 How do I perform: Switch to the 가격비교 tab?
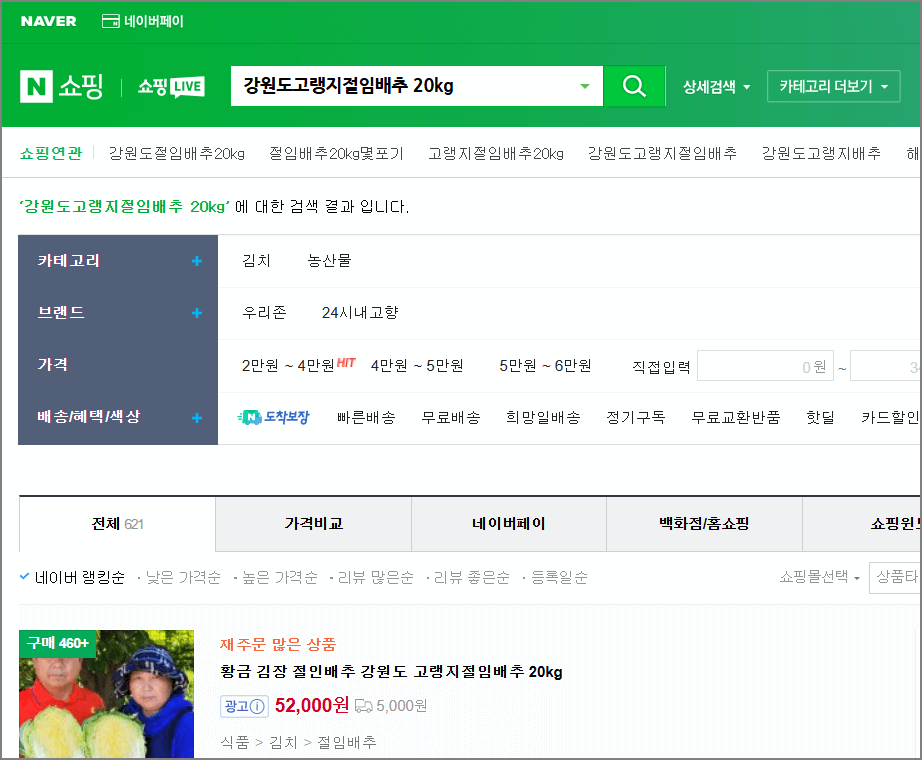point(312,523)
